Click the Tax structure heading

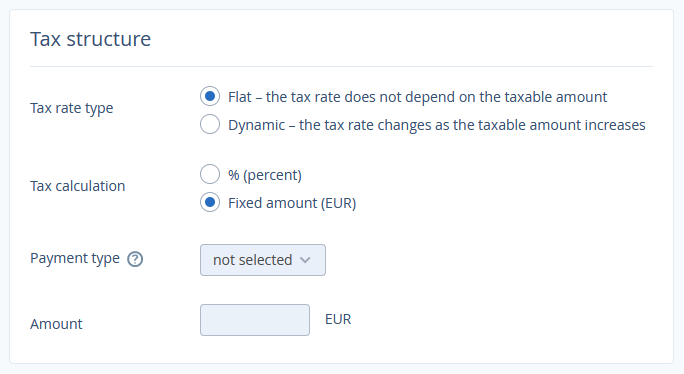(90, 39)
